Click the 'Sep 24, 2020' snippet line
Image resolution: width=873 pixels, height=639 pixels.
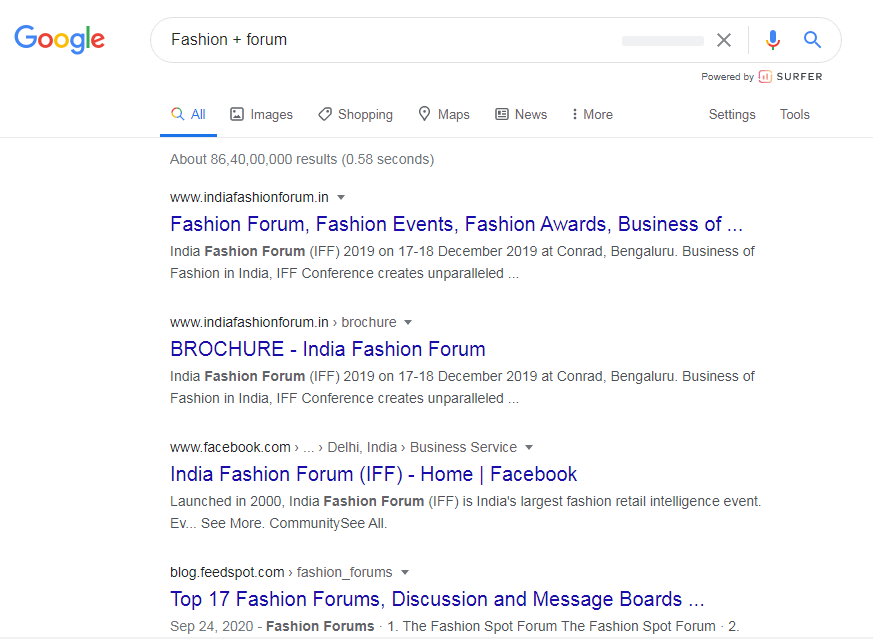[x=454, y=627]
